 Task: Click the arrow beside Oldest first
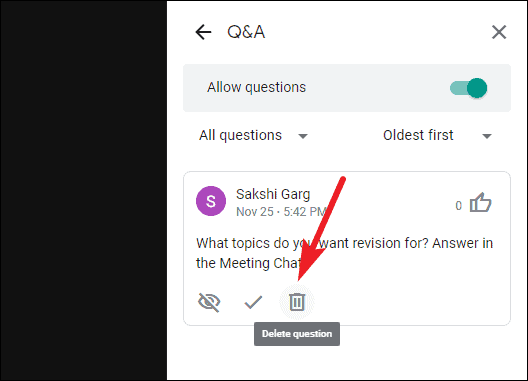487,136
